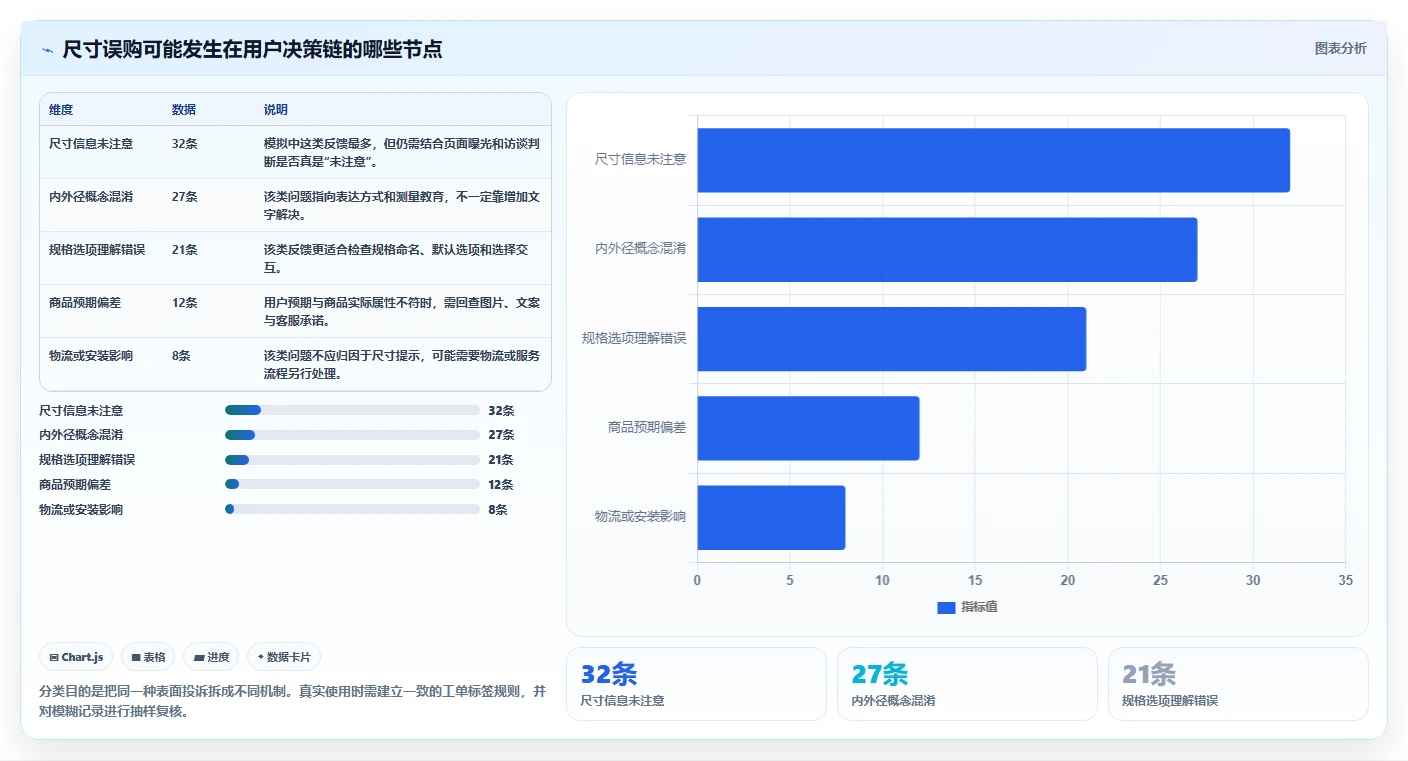The height and width of the screenshot is (761, 1408).
Task: Open the 32条 尺寸信息未注意 data card
Action: tap(696, 684)
